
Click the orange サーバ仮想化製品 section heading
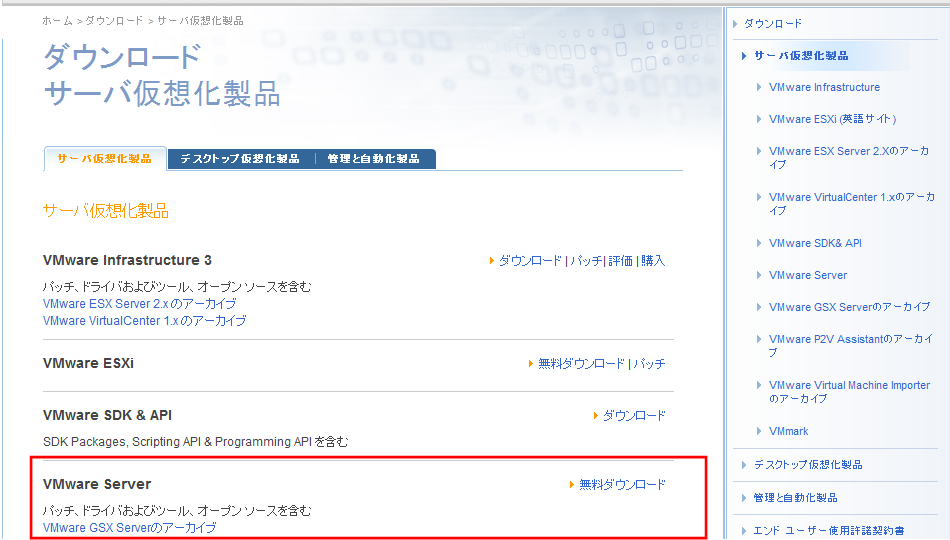(x=105, y=211)
